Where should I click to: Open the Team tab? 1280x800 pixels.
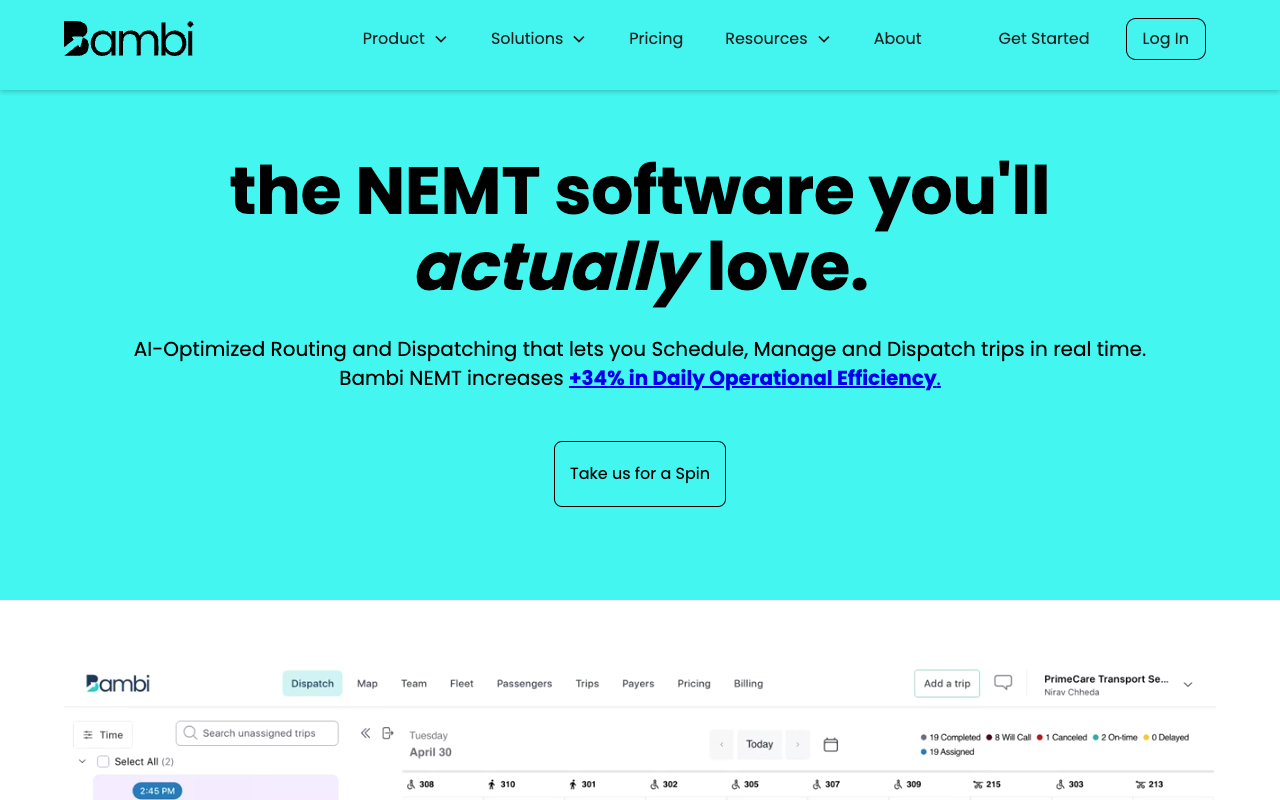click(x=414, y=684)
